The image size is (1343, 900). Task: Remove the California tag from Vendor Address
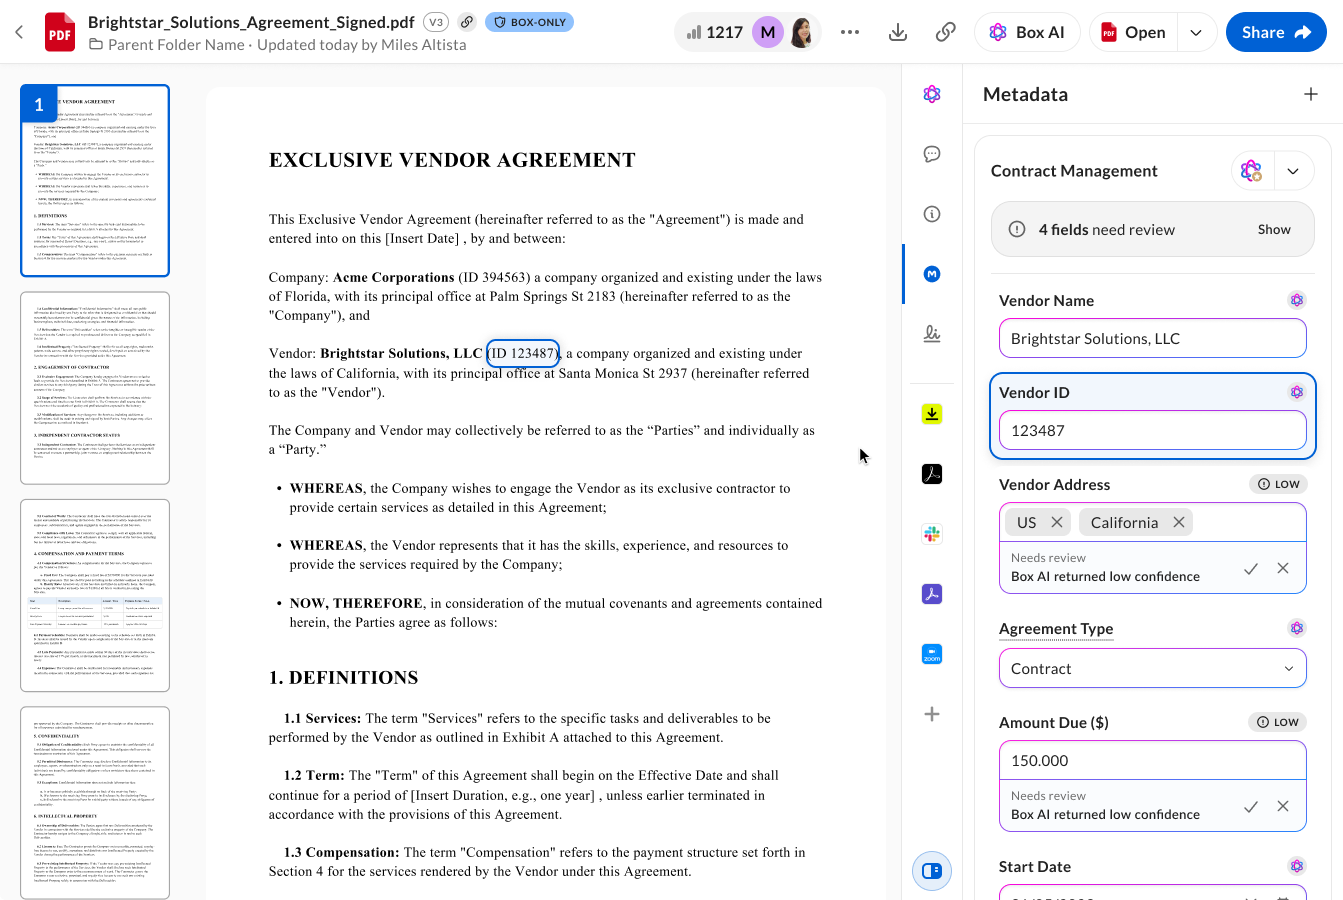pos(1178,522)
